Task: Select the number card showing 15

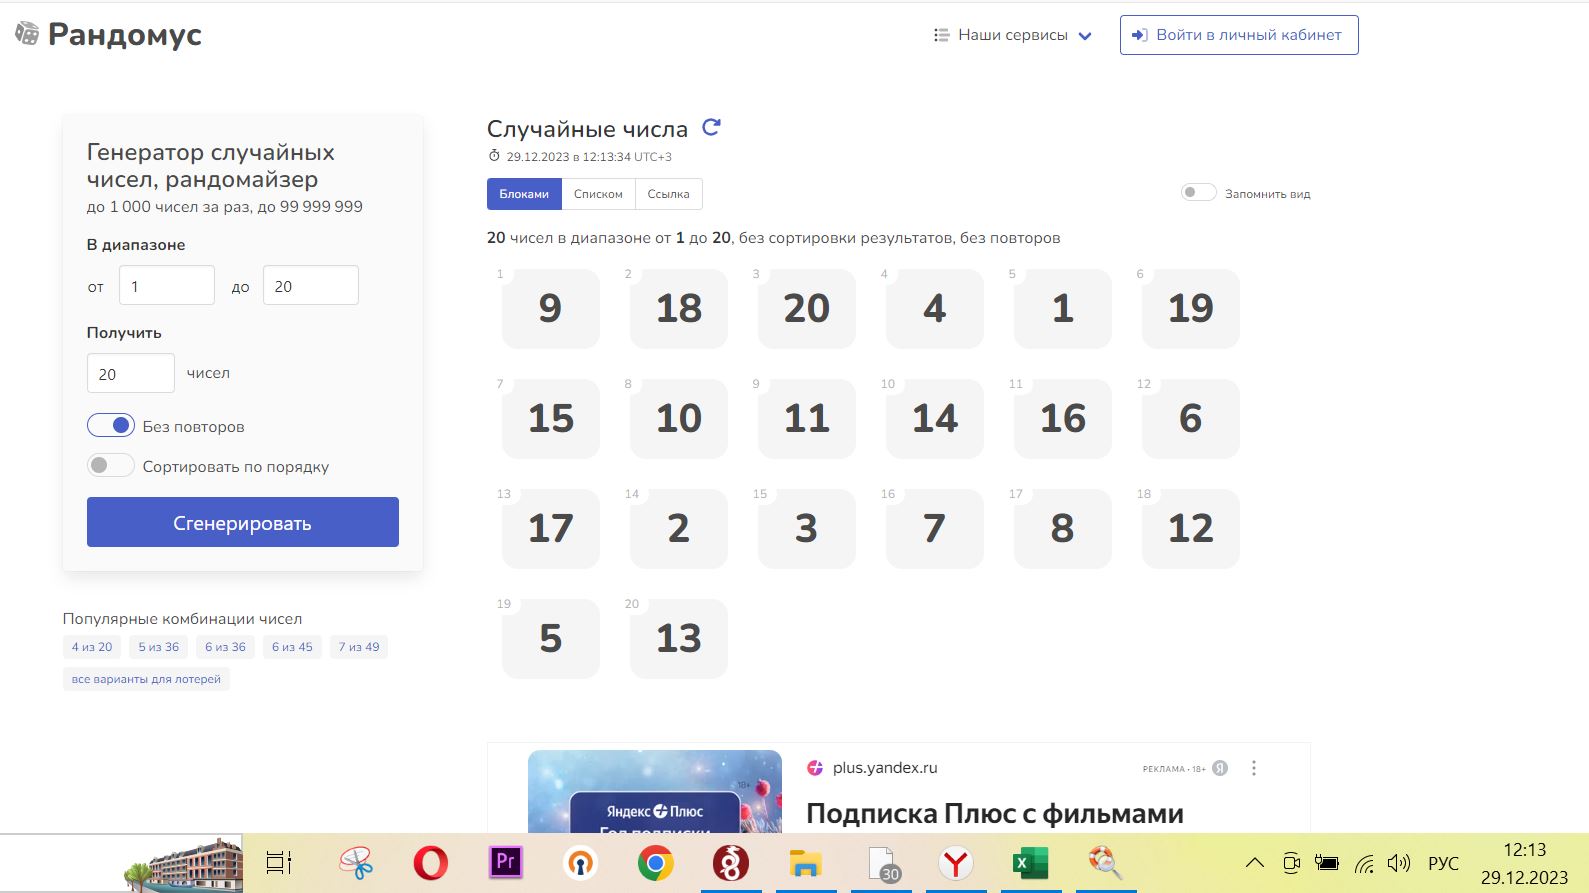Action: (x=551, y=418)
